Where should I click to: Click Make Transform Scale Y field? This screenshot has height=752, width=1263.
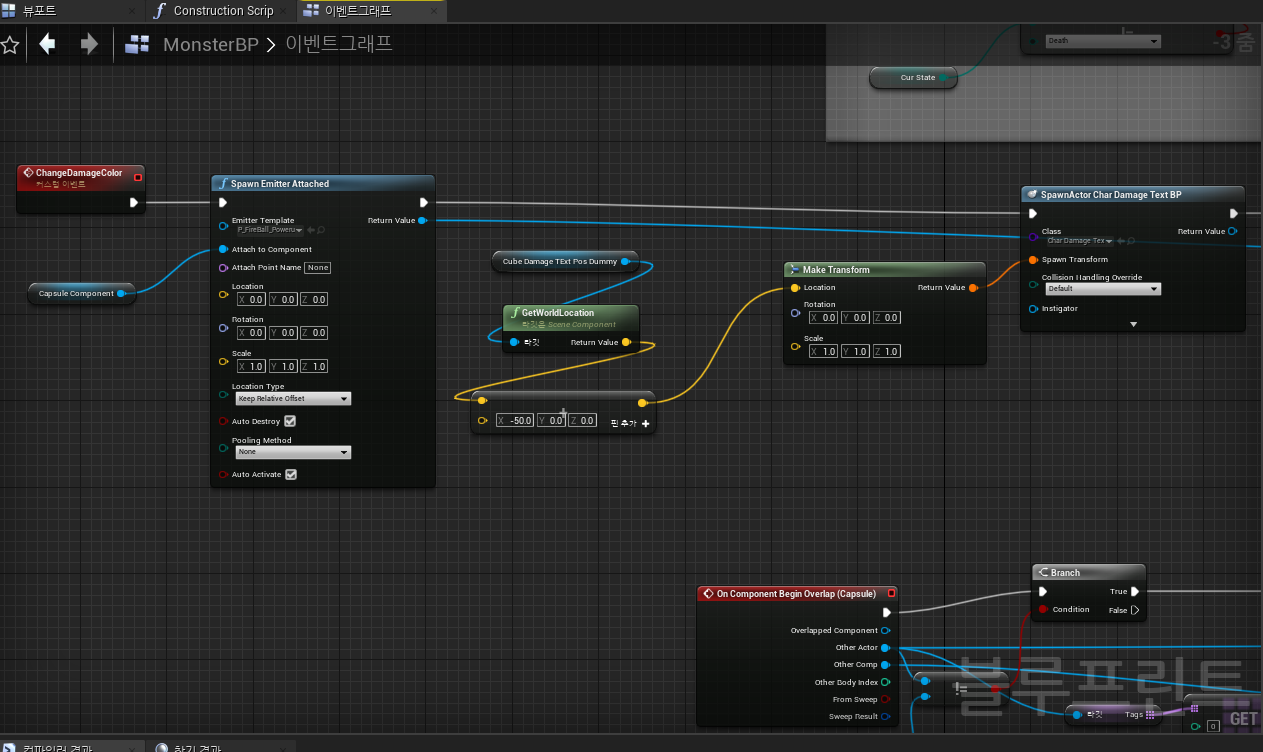[856, 351]
